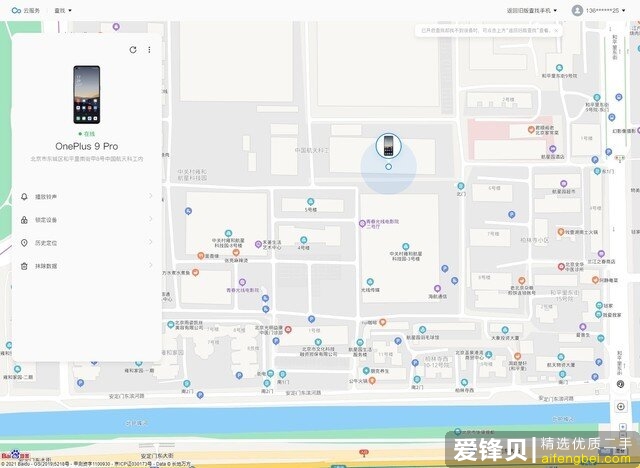Click the OnePlus 9 Pro phone image
640x468 pixels.
tap(86, 95)
